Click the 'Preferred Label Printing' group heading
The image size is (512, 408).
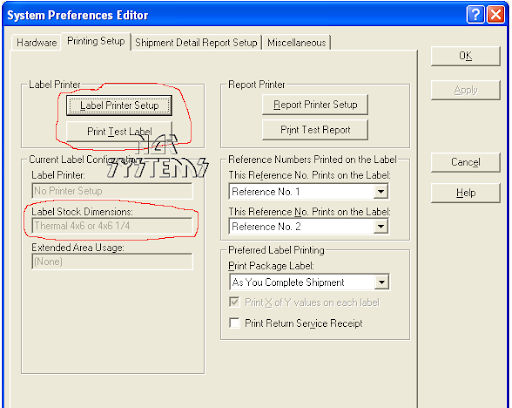tap(276, 250)
